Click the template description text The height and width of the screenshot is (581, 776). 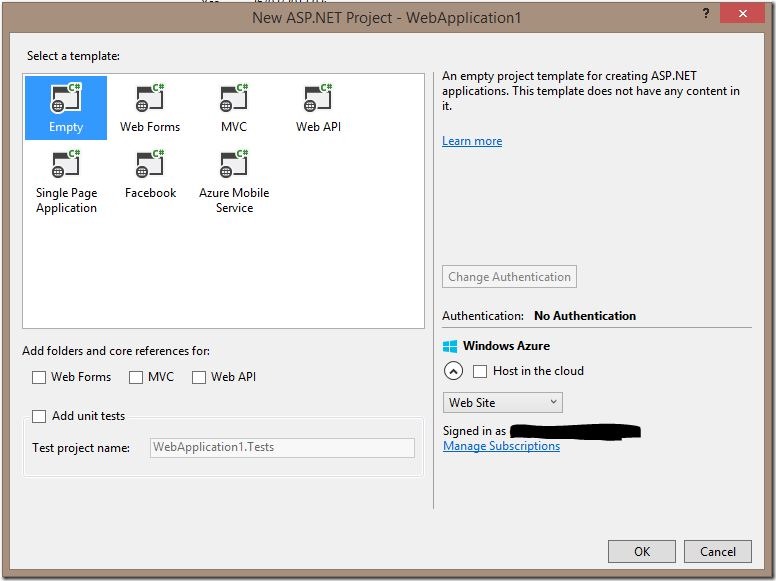tap(591, 91)
